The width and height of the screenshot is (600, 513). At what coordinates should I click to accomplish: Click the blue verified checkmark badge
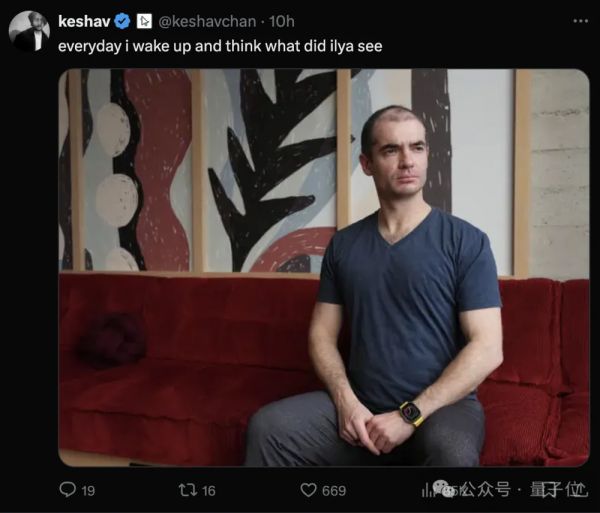click(x=123, y=20)
